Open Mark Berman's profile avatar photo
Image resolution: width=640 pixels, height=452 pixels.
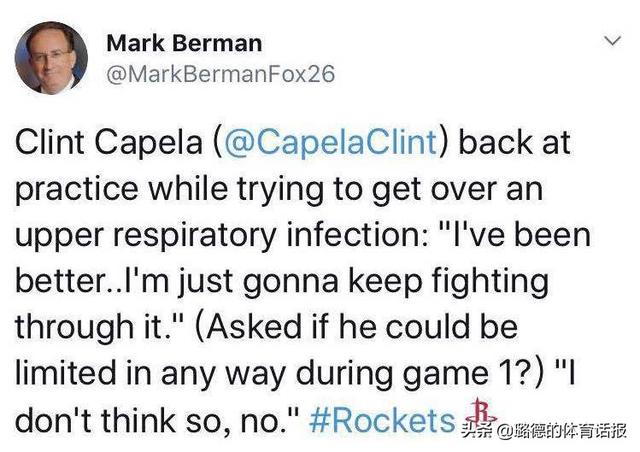[51, 58]
